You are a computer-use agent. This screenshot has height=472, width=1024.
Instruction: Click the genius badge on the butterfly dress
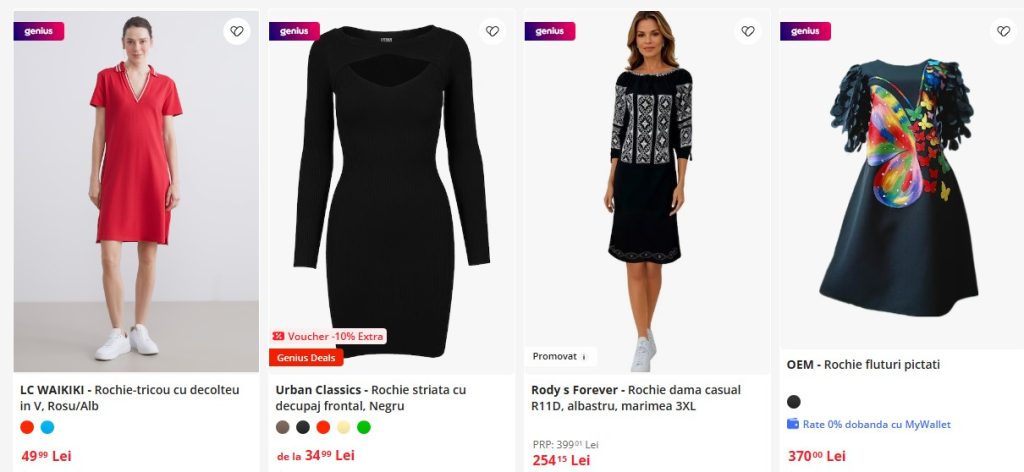[x=805, y=31]
